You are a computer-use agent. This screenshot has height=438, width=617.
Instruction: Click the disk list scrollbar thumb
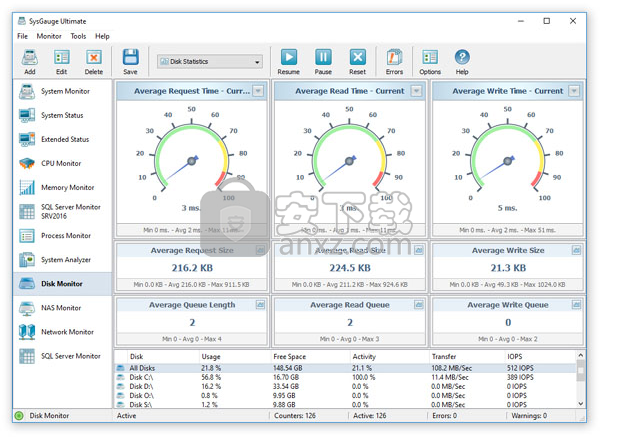click(581, 372)
